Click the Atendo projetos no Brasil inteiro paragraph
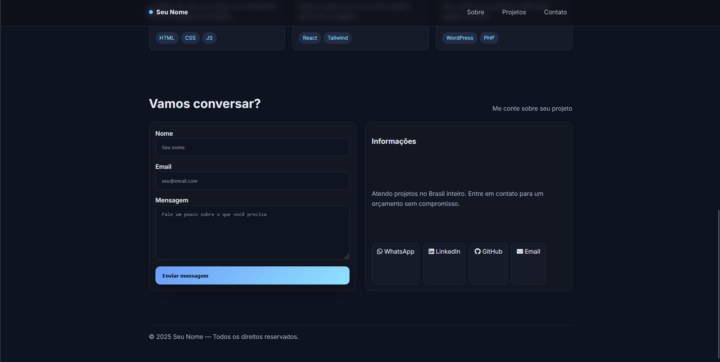This screenshot has height=362, width=720. click(457, 198)
